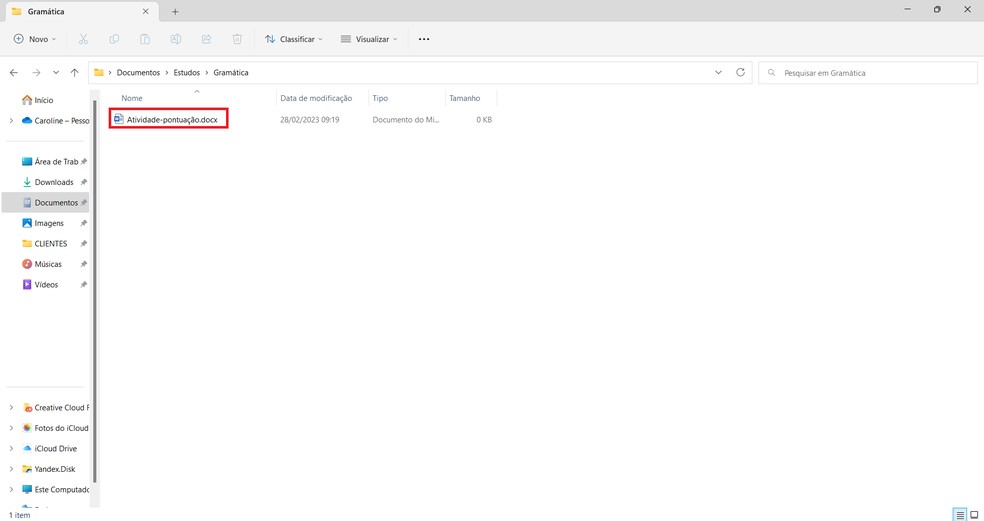The width and height of the screenshot is (984, 521).
Task: Go up one folder level
Action: tap(75, 73)
